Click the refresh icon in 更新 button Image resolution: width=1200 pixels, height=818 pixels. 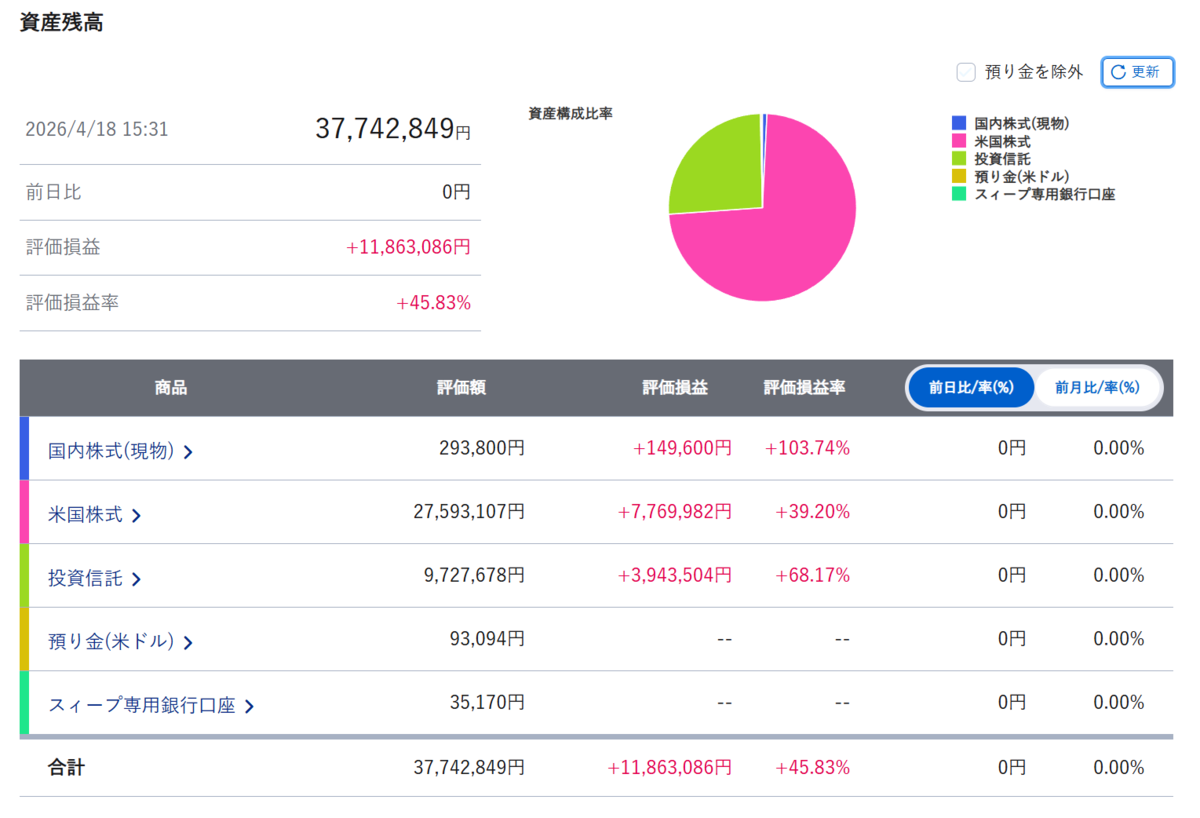pyautogui.click(x=1118, y=72)
